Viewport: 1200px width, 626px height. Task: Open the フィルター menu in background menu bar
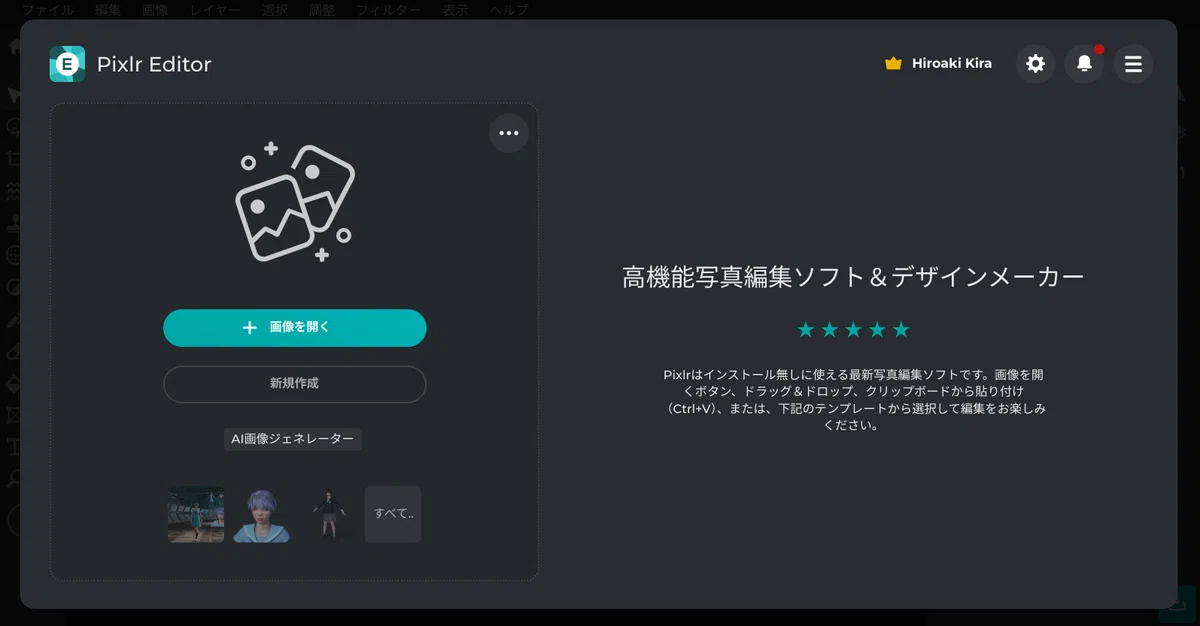coord(388,10)
